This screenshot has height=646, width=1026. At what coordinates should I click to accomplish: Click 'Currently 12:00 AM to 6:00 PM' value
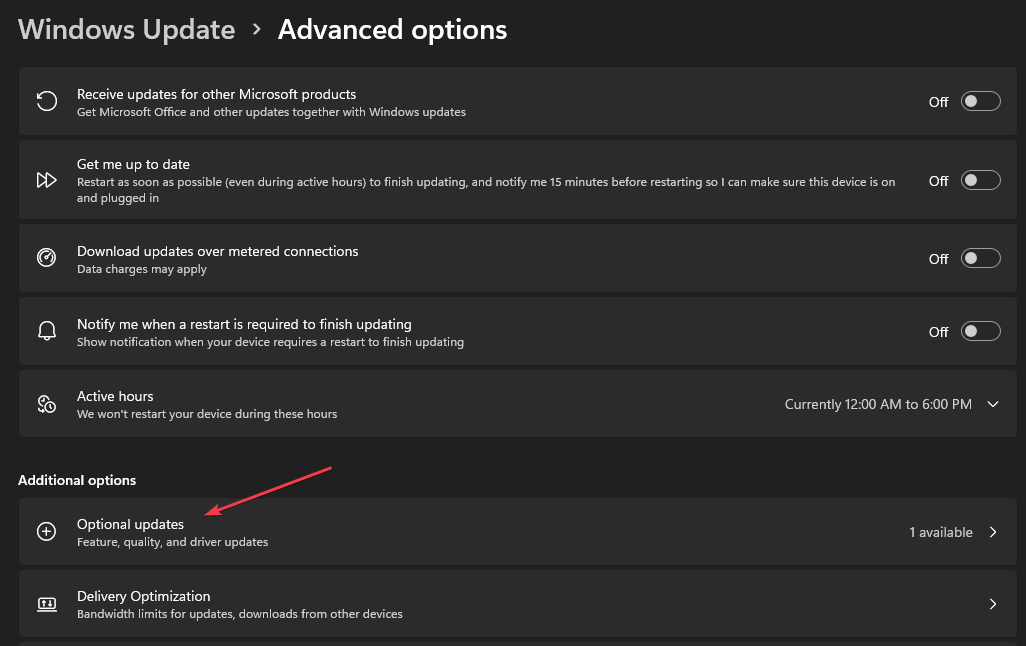(x=878, y=404)
